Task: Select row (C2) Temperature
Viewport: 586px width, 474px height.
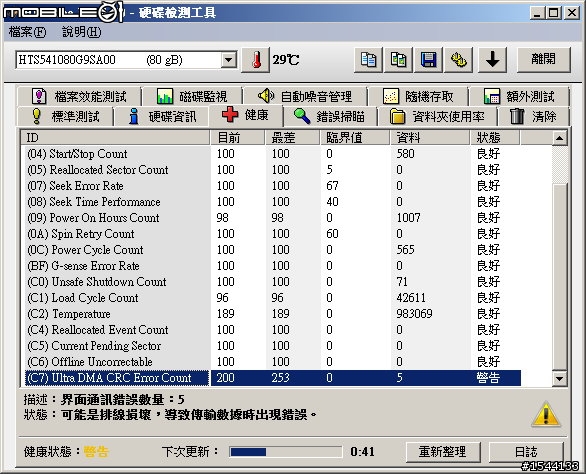Action: (x=273, y=314)
